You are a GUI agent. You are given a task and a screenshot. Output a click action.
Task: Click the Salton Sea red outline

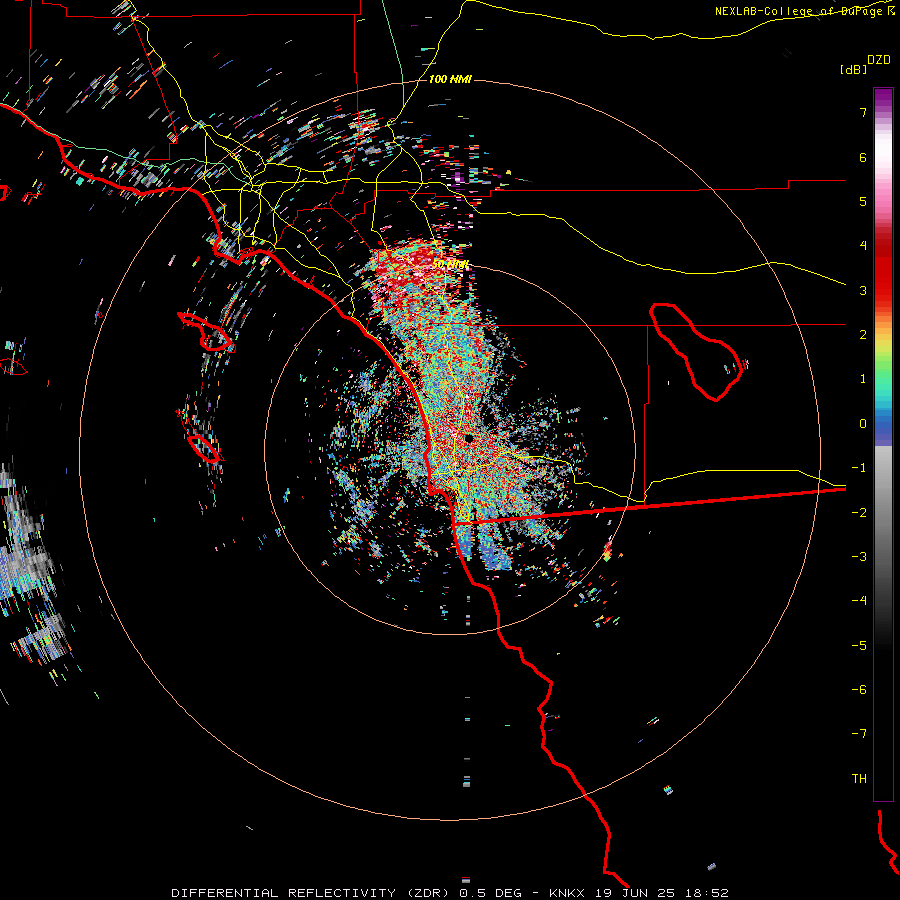[696, 351]
